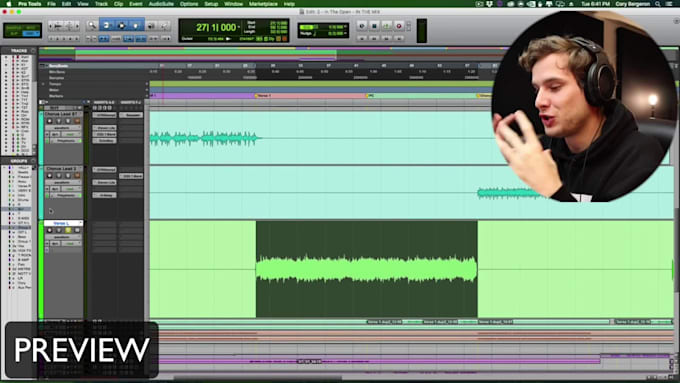Open first insert on Chorus Lead 1 track

coord(104,115)
